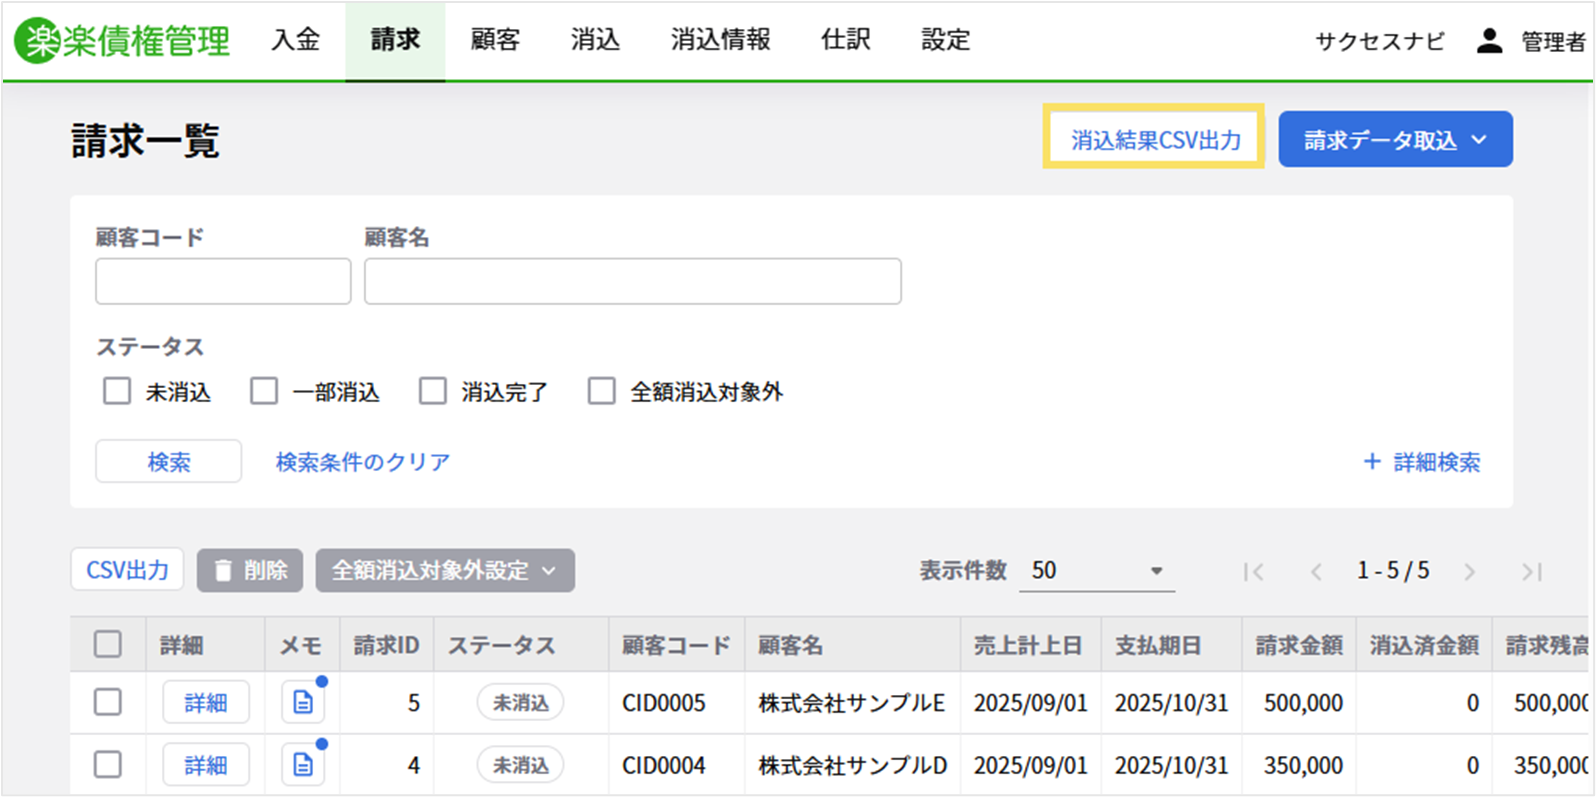The height and width of the screenshot is (797, 1596).
Task: Open the 消込情報 menu tab
Action: [720, 40]
